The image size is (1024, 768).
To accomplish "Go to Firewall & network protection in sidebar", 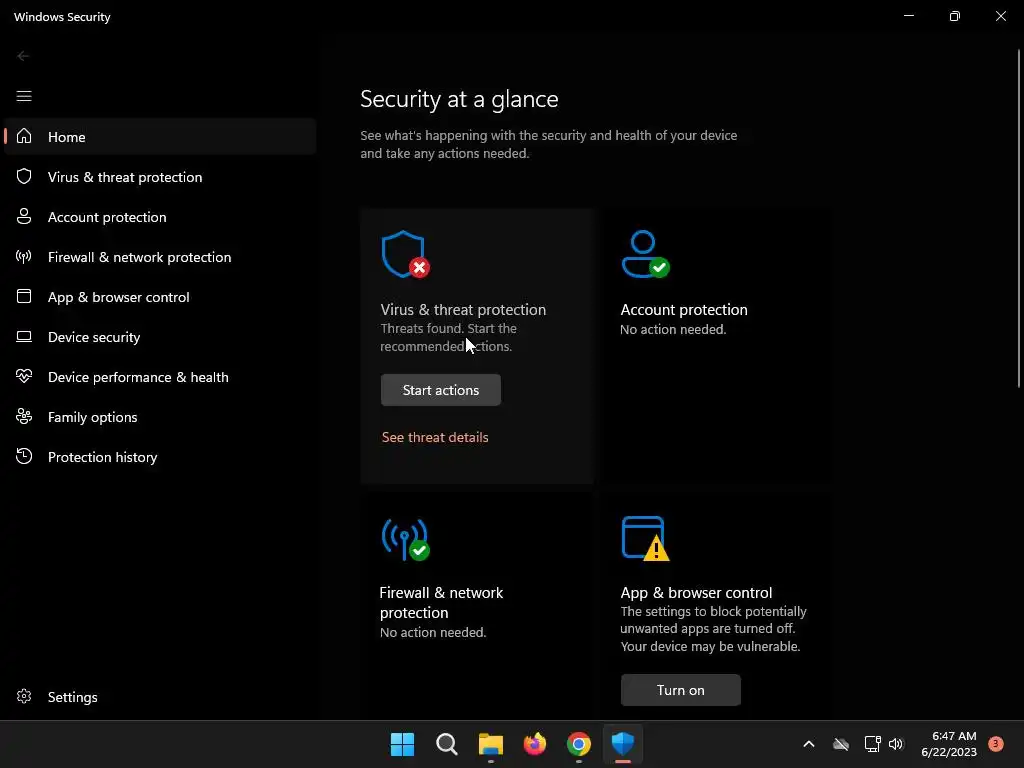I will click(160, 257).
